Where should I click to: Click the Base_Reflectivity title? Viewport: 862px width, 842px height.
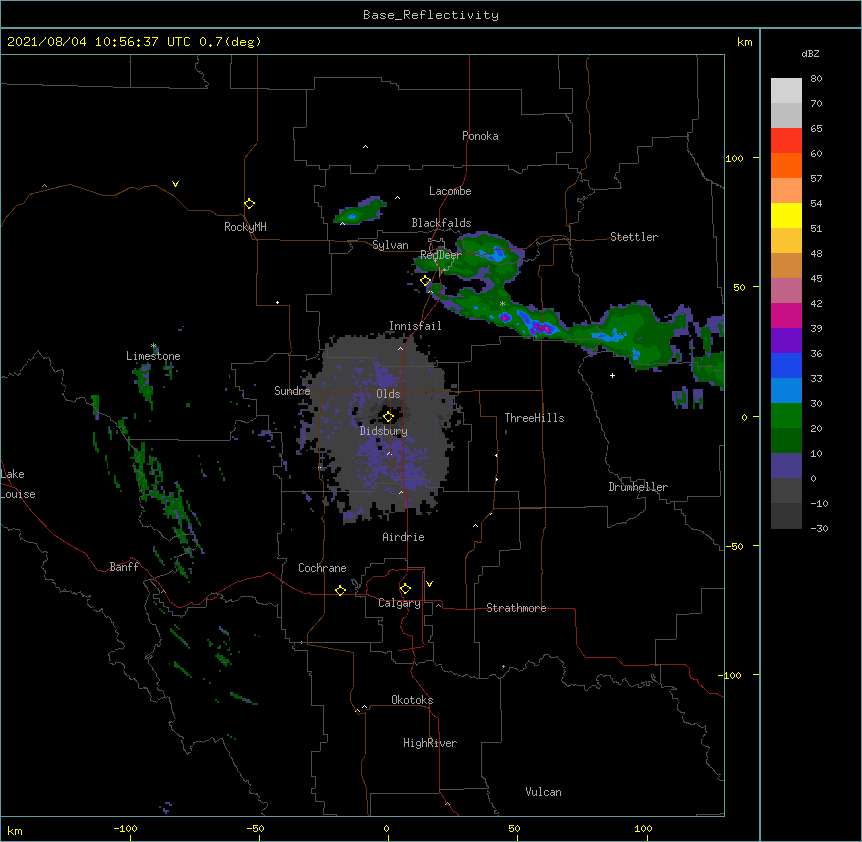click(431, 15)
